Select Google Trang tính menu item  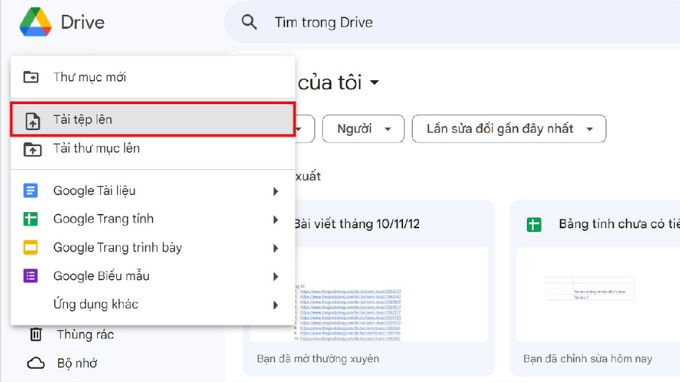[153, 219]
